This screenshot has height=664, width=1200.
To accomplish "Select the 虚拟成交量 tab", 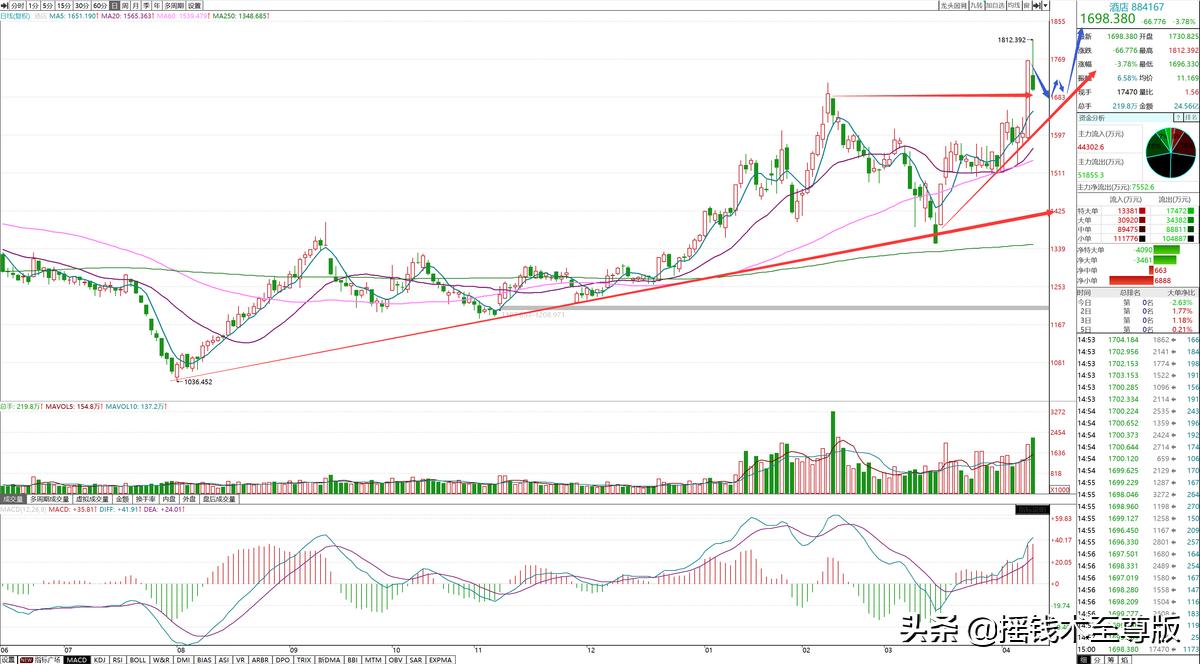I will click(x=92, y=498).
